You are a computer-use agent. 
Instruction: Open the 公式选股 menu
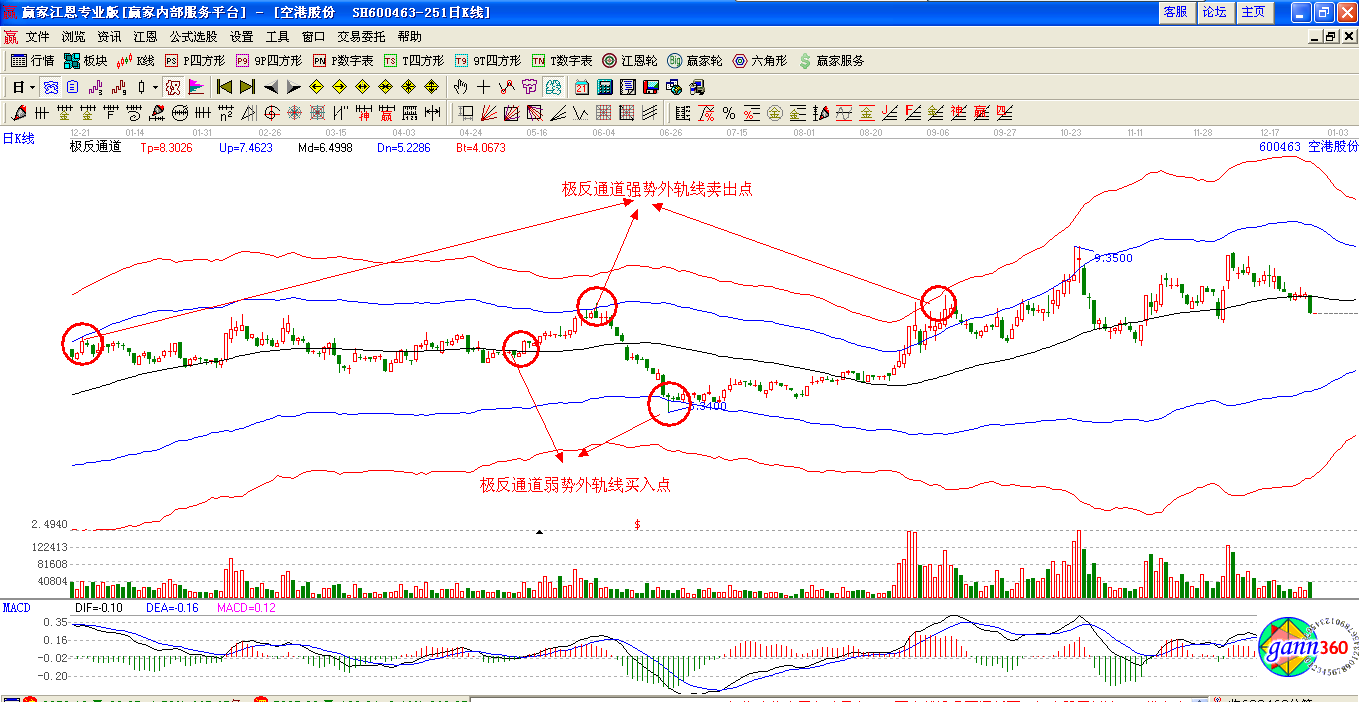click(x=193, y=37)
